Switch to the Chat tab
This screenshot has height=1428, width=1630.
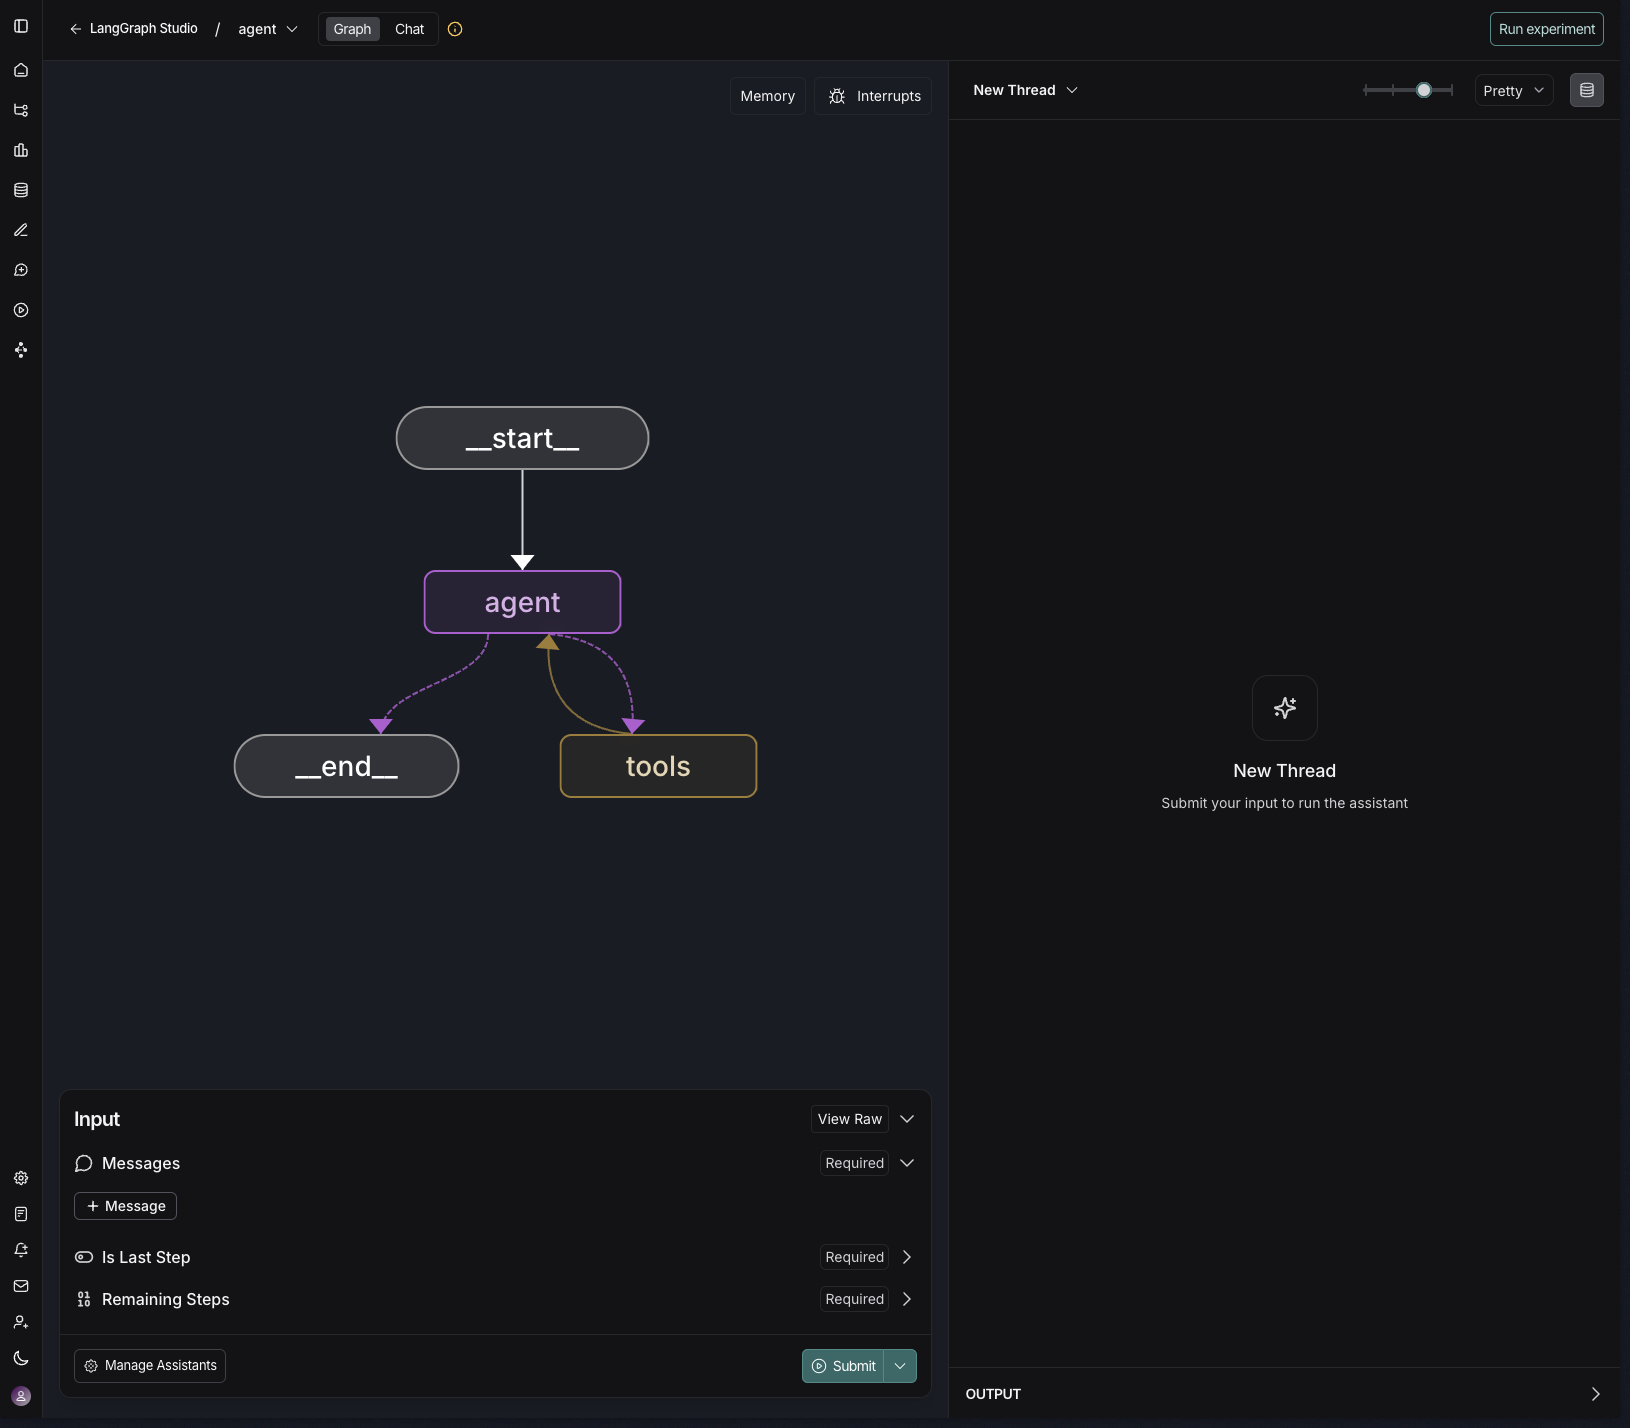point(409,29)
